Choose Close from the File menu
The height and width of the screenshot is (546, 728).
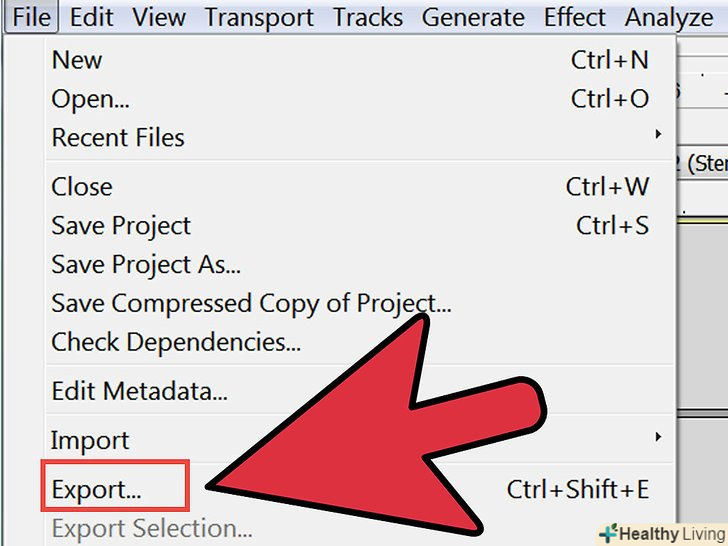click(x=82, y=187)
